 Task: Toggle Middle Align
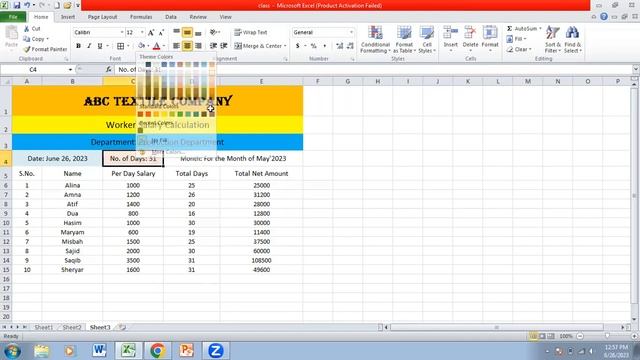[187, 32]
